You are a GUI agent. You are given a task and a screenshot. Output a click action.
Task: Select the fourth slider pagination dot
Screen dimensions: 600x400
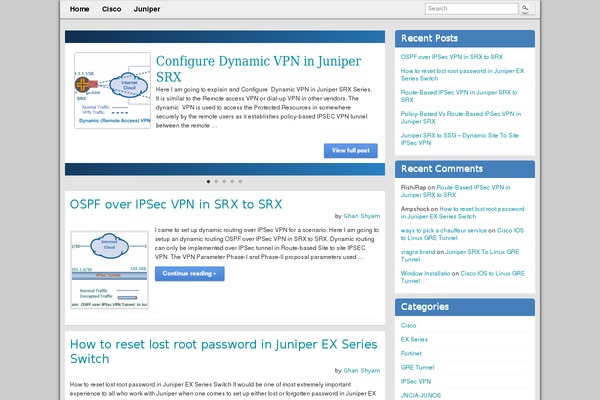point(232,181)
